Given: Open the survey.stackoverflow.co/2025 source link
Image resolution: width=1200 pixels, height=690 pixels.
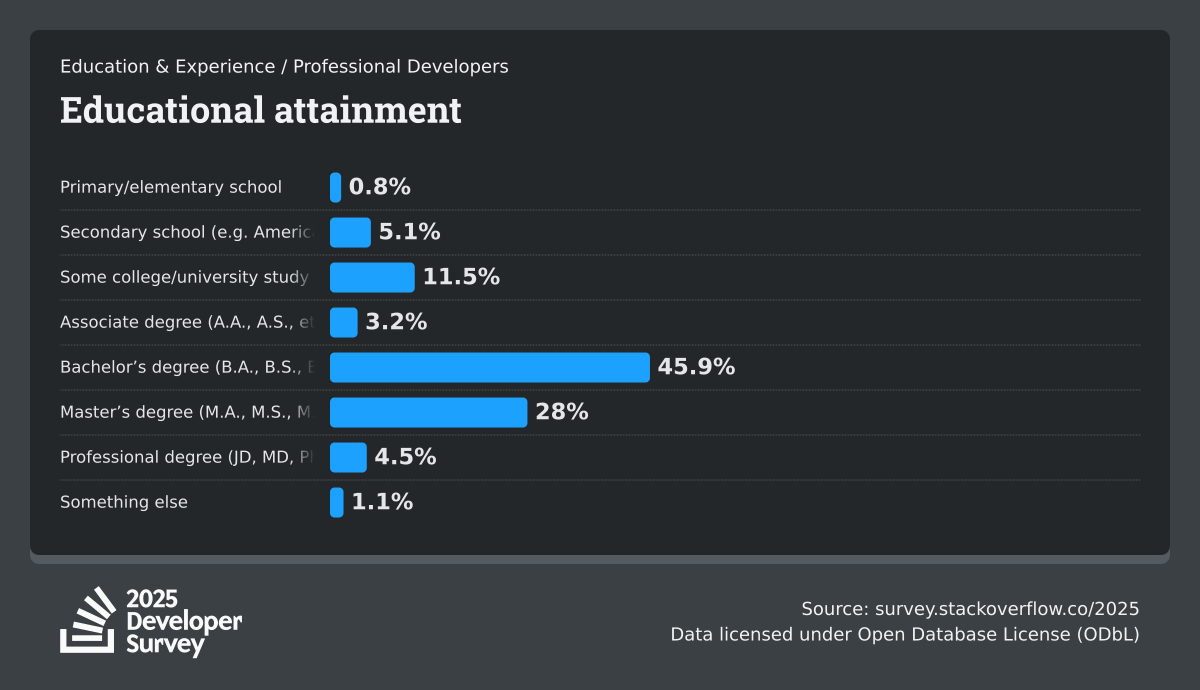Looking at the screenshot, I should pos(1007,609).
